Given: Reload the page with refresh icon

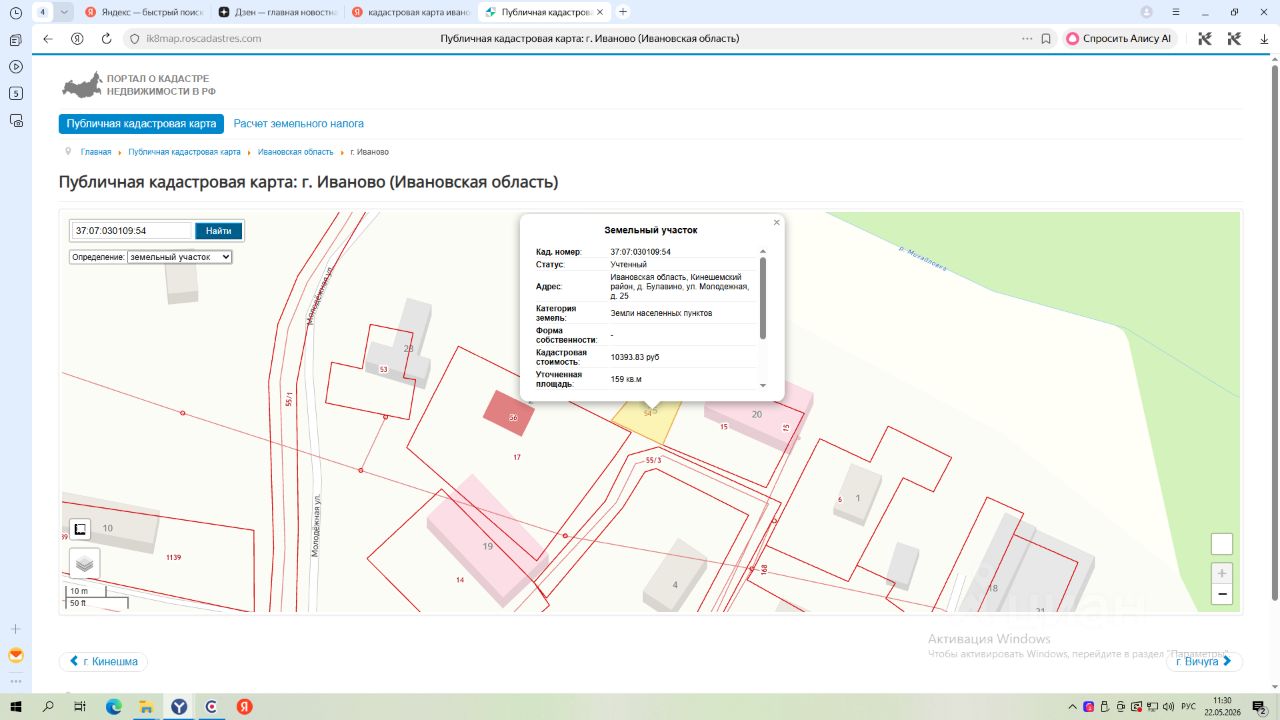Looking at the screenshot, I should tap(106, 38).
